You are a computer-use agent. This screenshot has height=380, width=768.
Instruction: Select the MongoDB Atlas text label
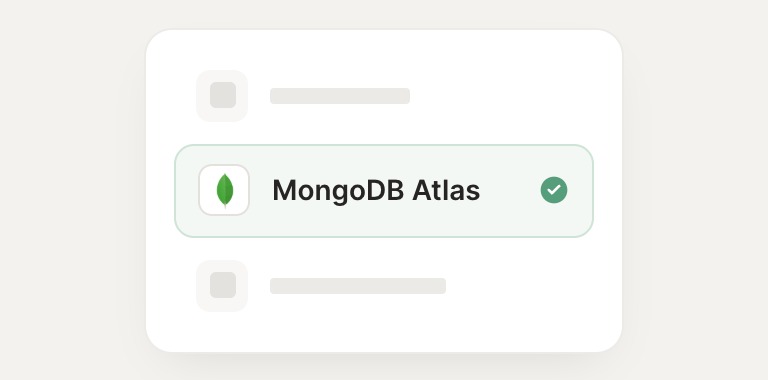[x=376, y=190]
